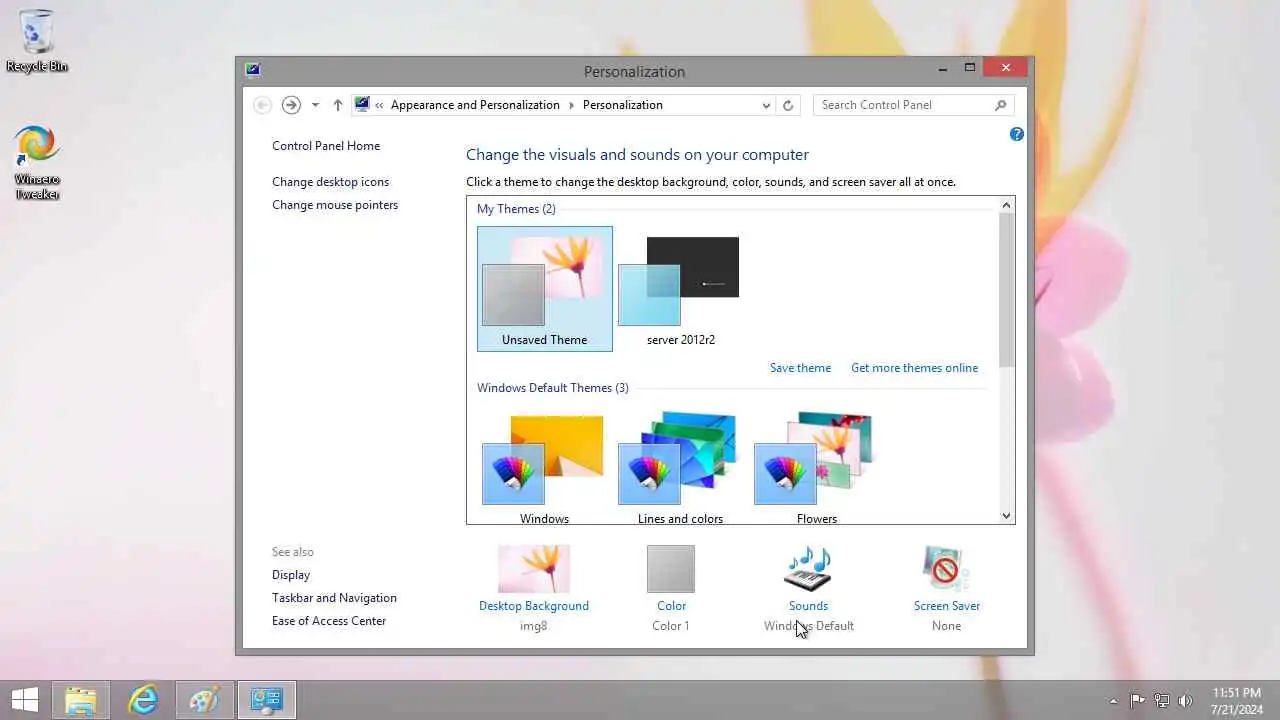Open the Display link
This screenshot has height=720, width=1280.
pos(291,575)
